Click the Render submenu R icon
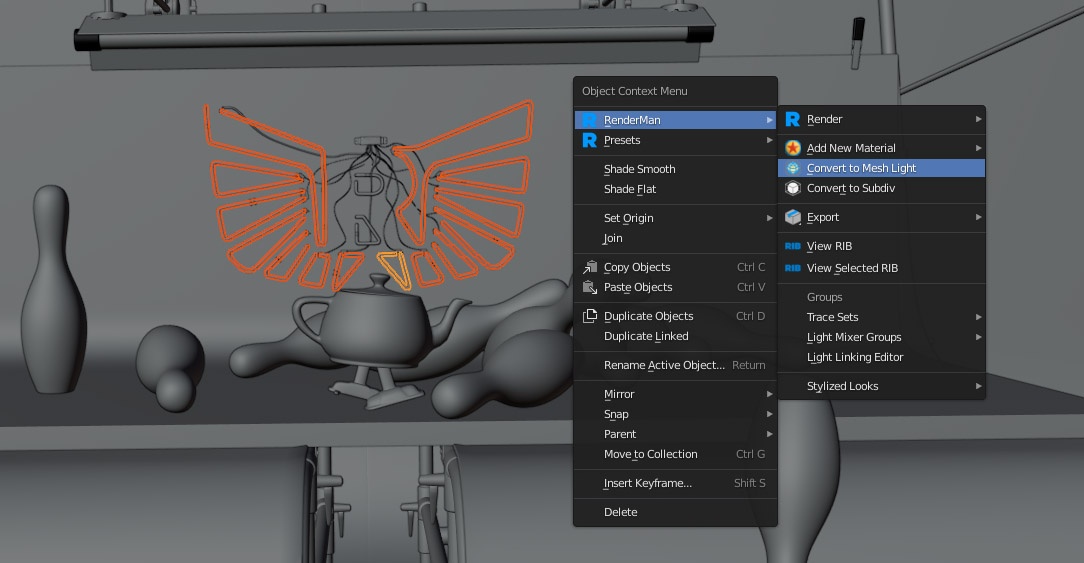The width and height of the screenshot is (1084, 563). [x=793, y=120]
